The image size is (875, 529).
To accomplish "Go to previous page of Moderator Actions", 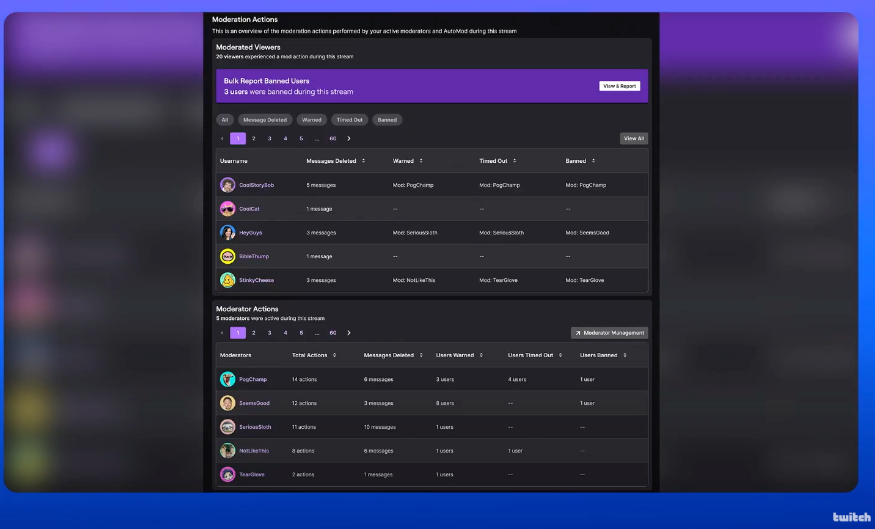I will pyautogui.click(x=222, y=333).
